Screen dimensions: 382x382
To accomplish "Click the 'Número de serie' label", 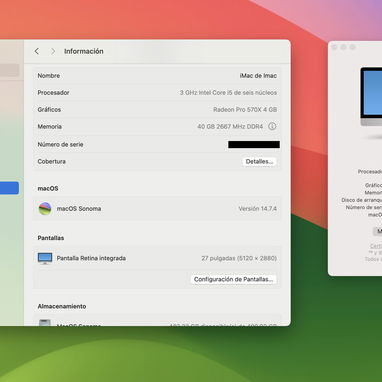I will tap(60, 145).
